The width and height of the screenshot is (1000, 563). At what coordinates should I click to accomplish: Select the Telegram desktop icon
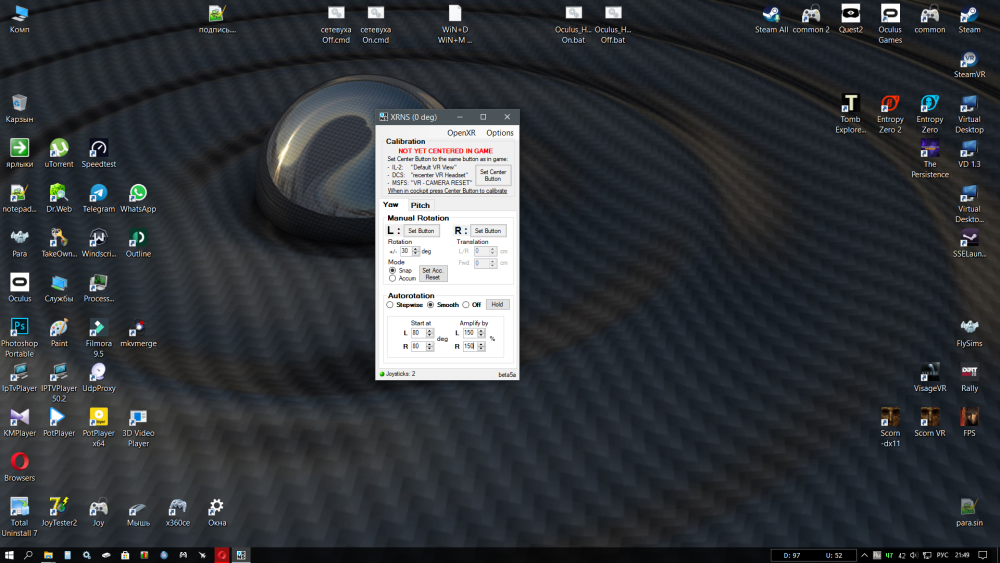pyautogui.click(x=98, y=198)
